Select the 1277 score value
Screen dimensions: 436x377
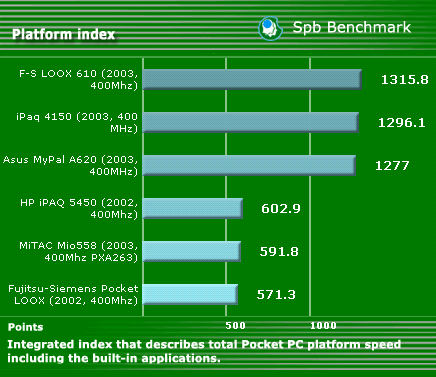pyautogui.click(x=392, y=166)
